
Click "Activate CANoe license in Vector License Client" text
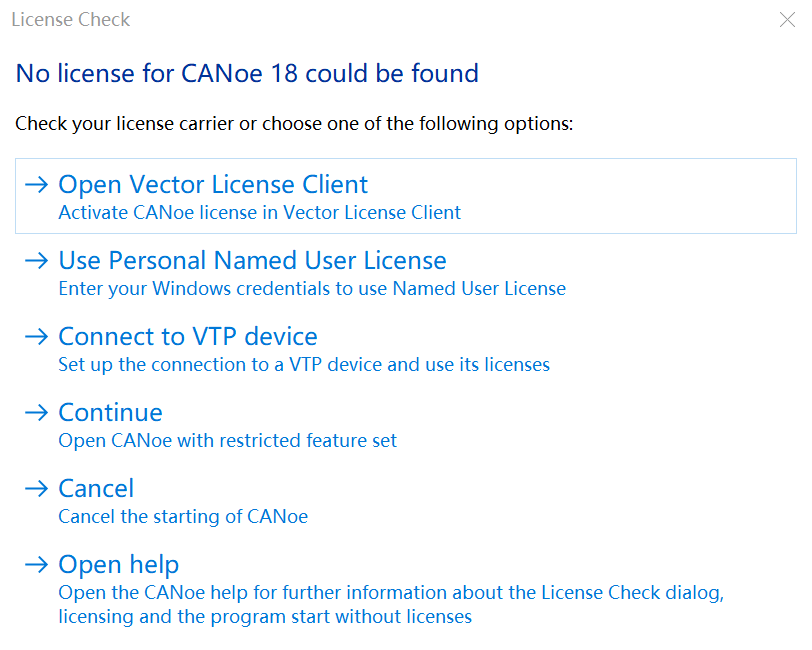click(x=260, y=213)
